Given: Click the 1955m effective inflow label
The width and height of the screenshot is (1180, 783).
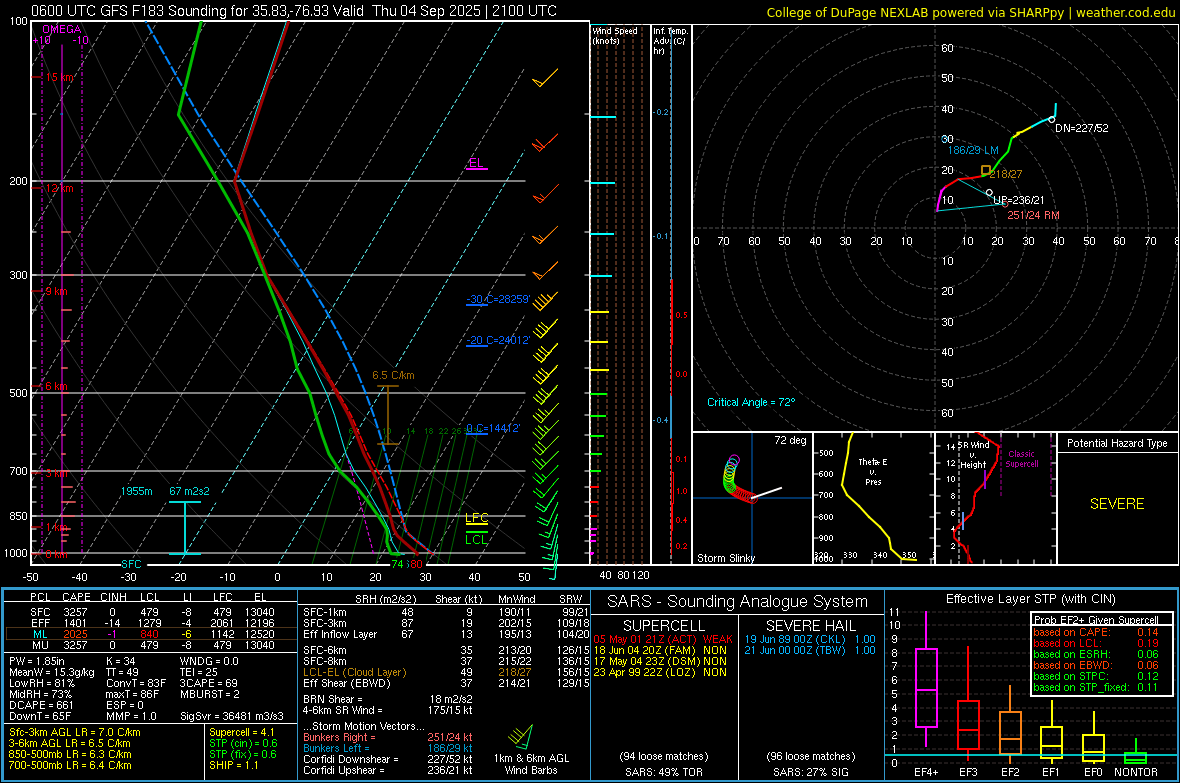Looking at the screenshot, I should pos(136,491).
